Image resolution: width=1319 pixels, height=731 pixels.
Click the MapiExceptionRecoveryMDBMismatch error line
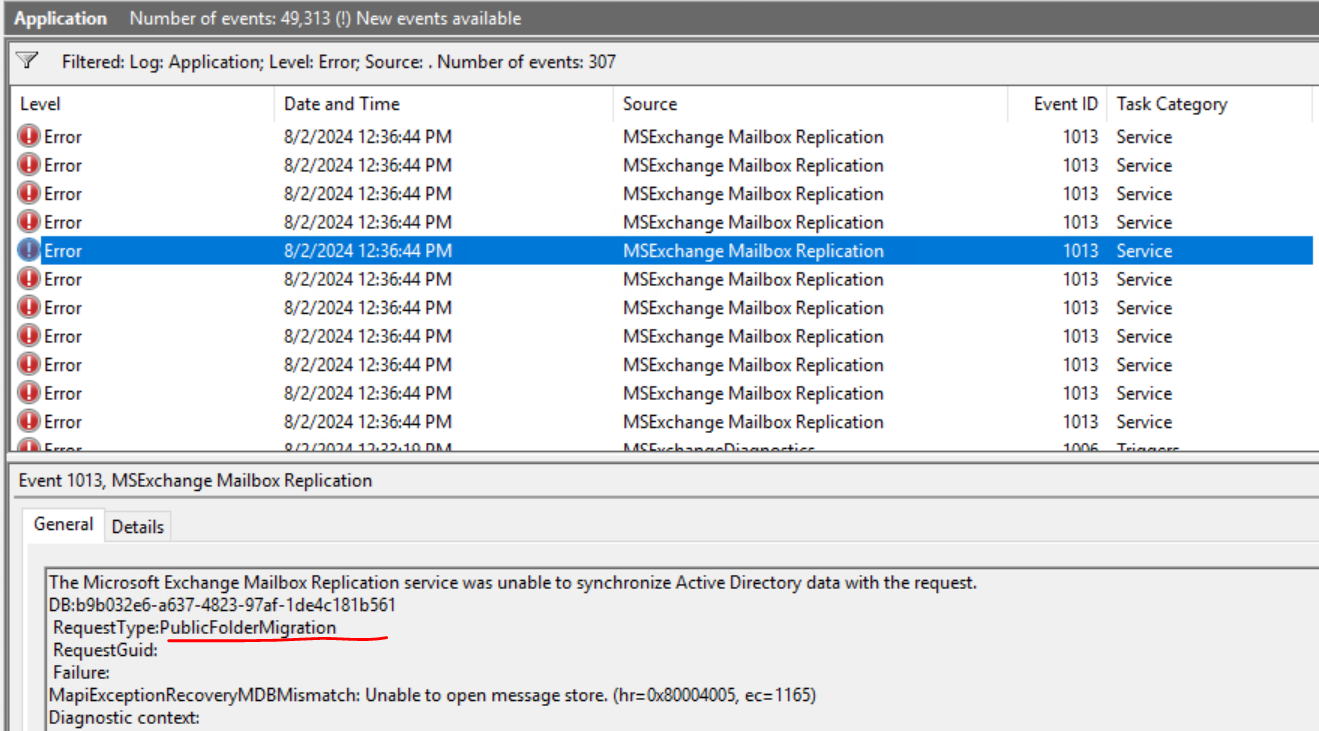pos(432,695)
